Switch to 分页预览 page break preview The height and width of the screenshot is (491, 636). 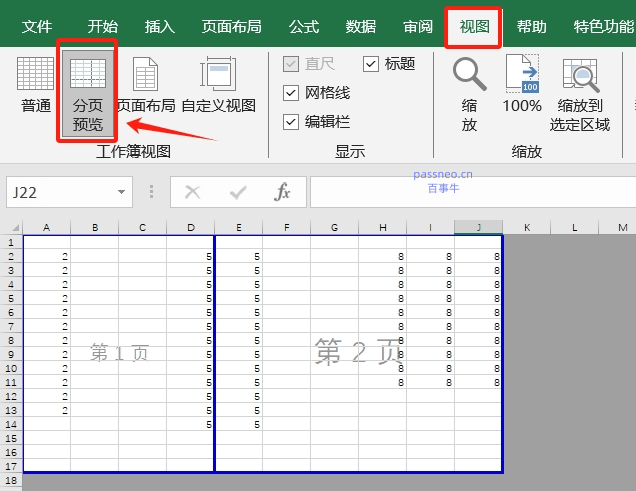pos(88,92)
